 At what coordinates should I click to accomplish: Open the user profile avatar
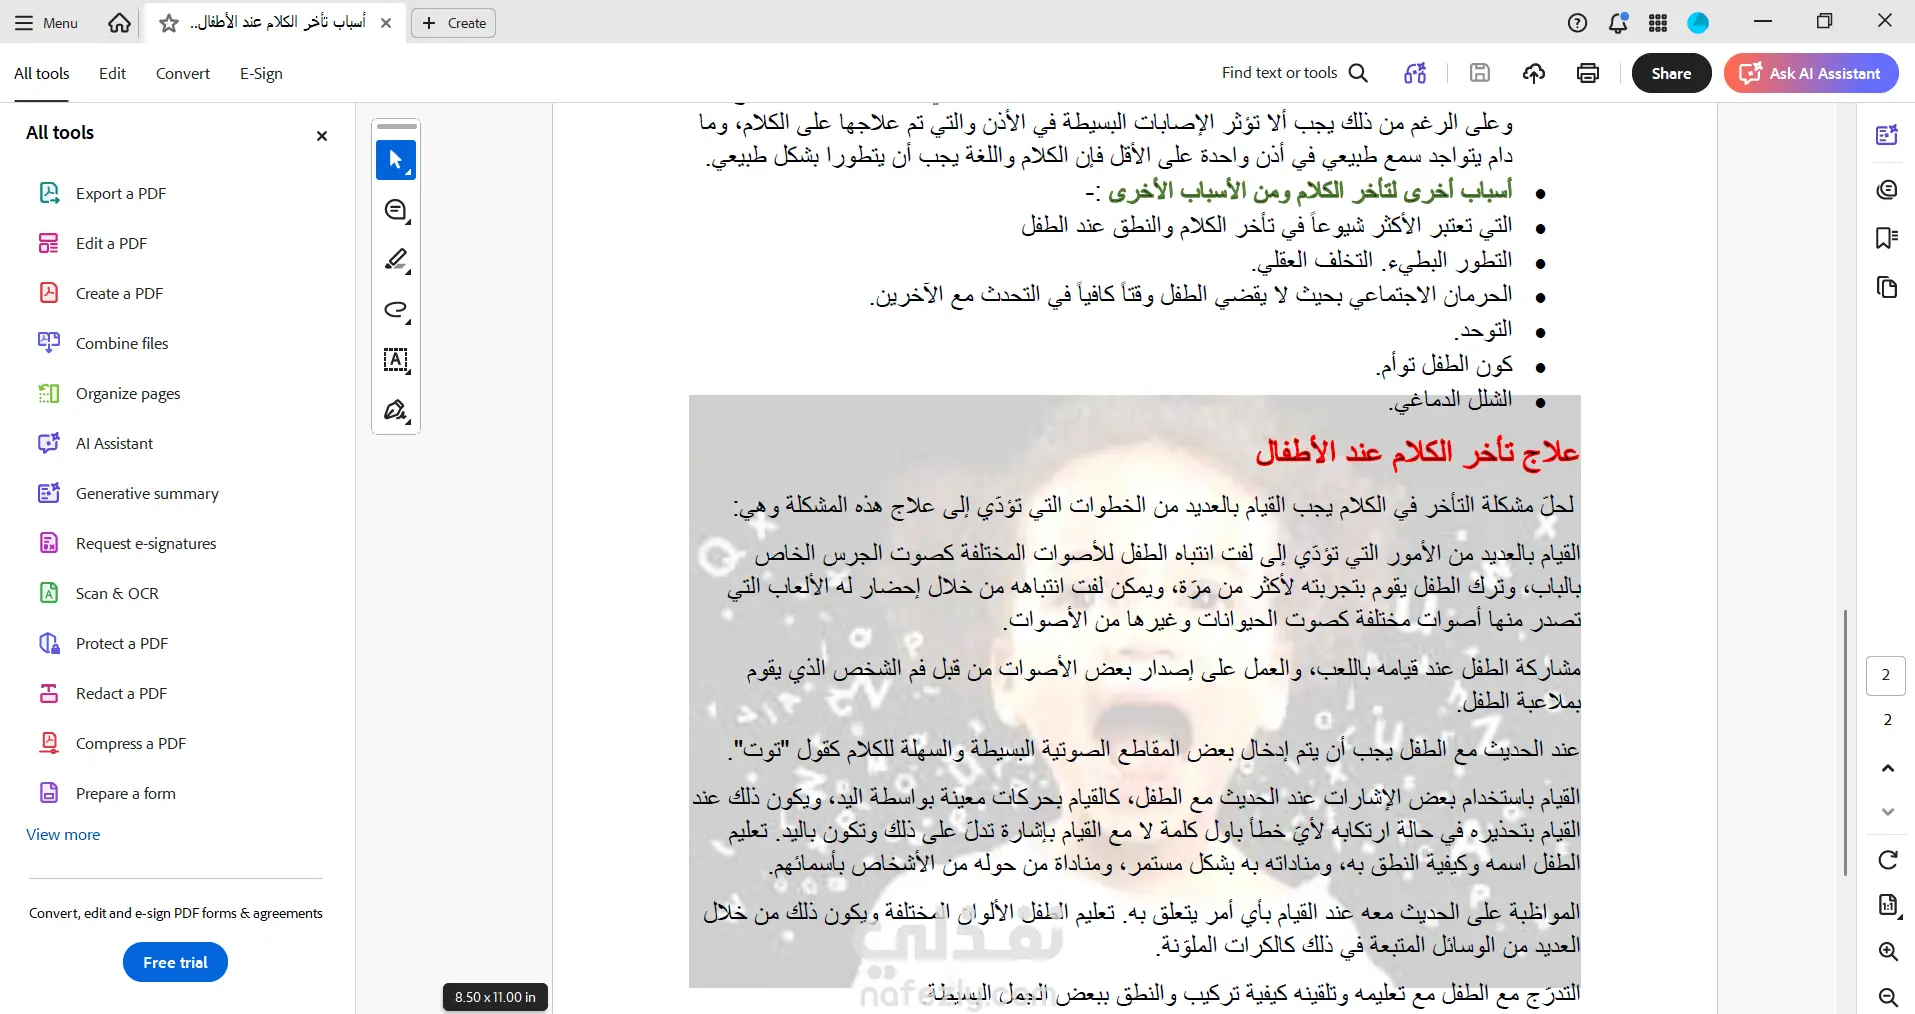(x=1698, y=22)
